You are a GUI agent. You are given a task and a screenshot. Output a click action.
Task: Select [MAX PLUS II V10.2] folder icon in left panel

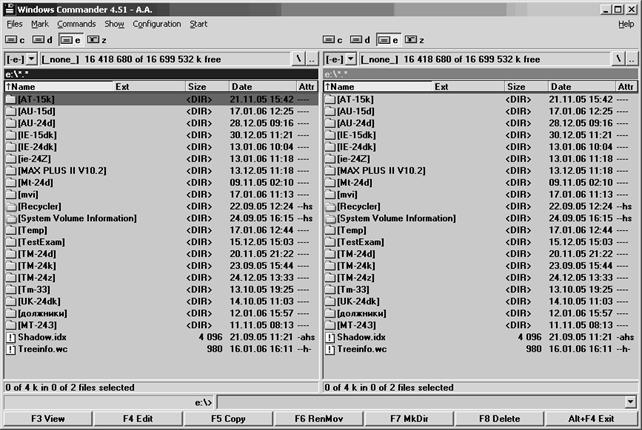(x=11, y=171)
